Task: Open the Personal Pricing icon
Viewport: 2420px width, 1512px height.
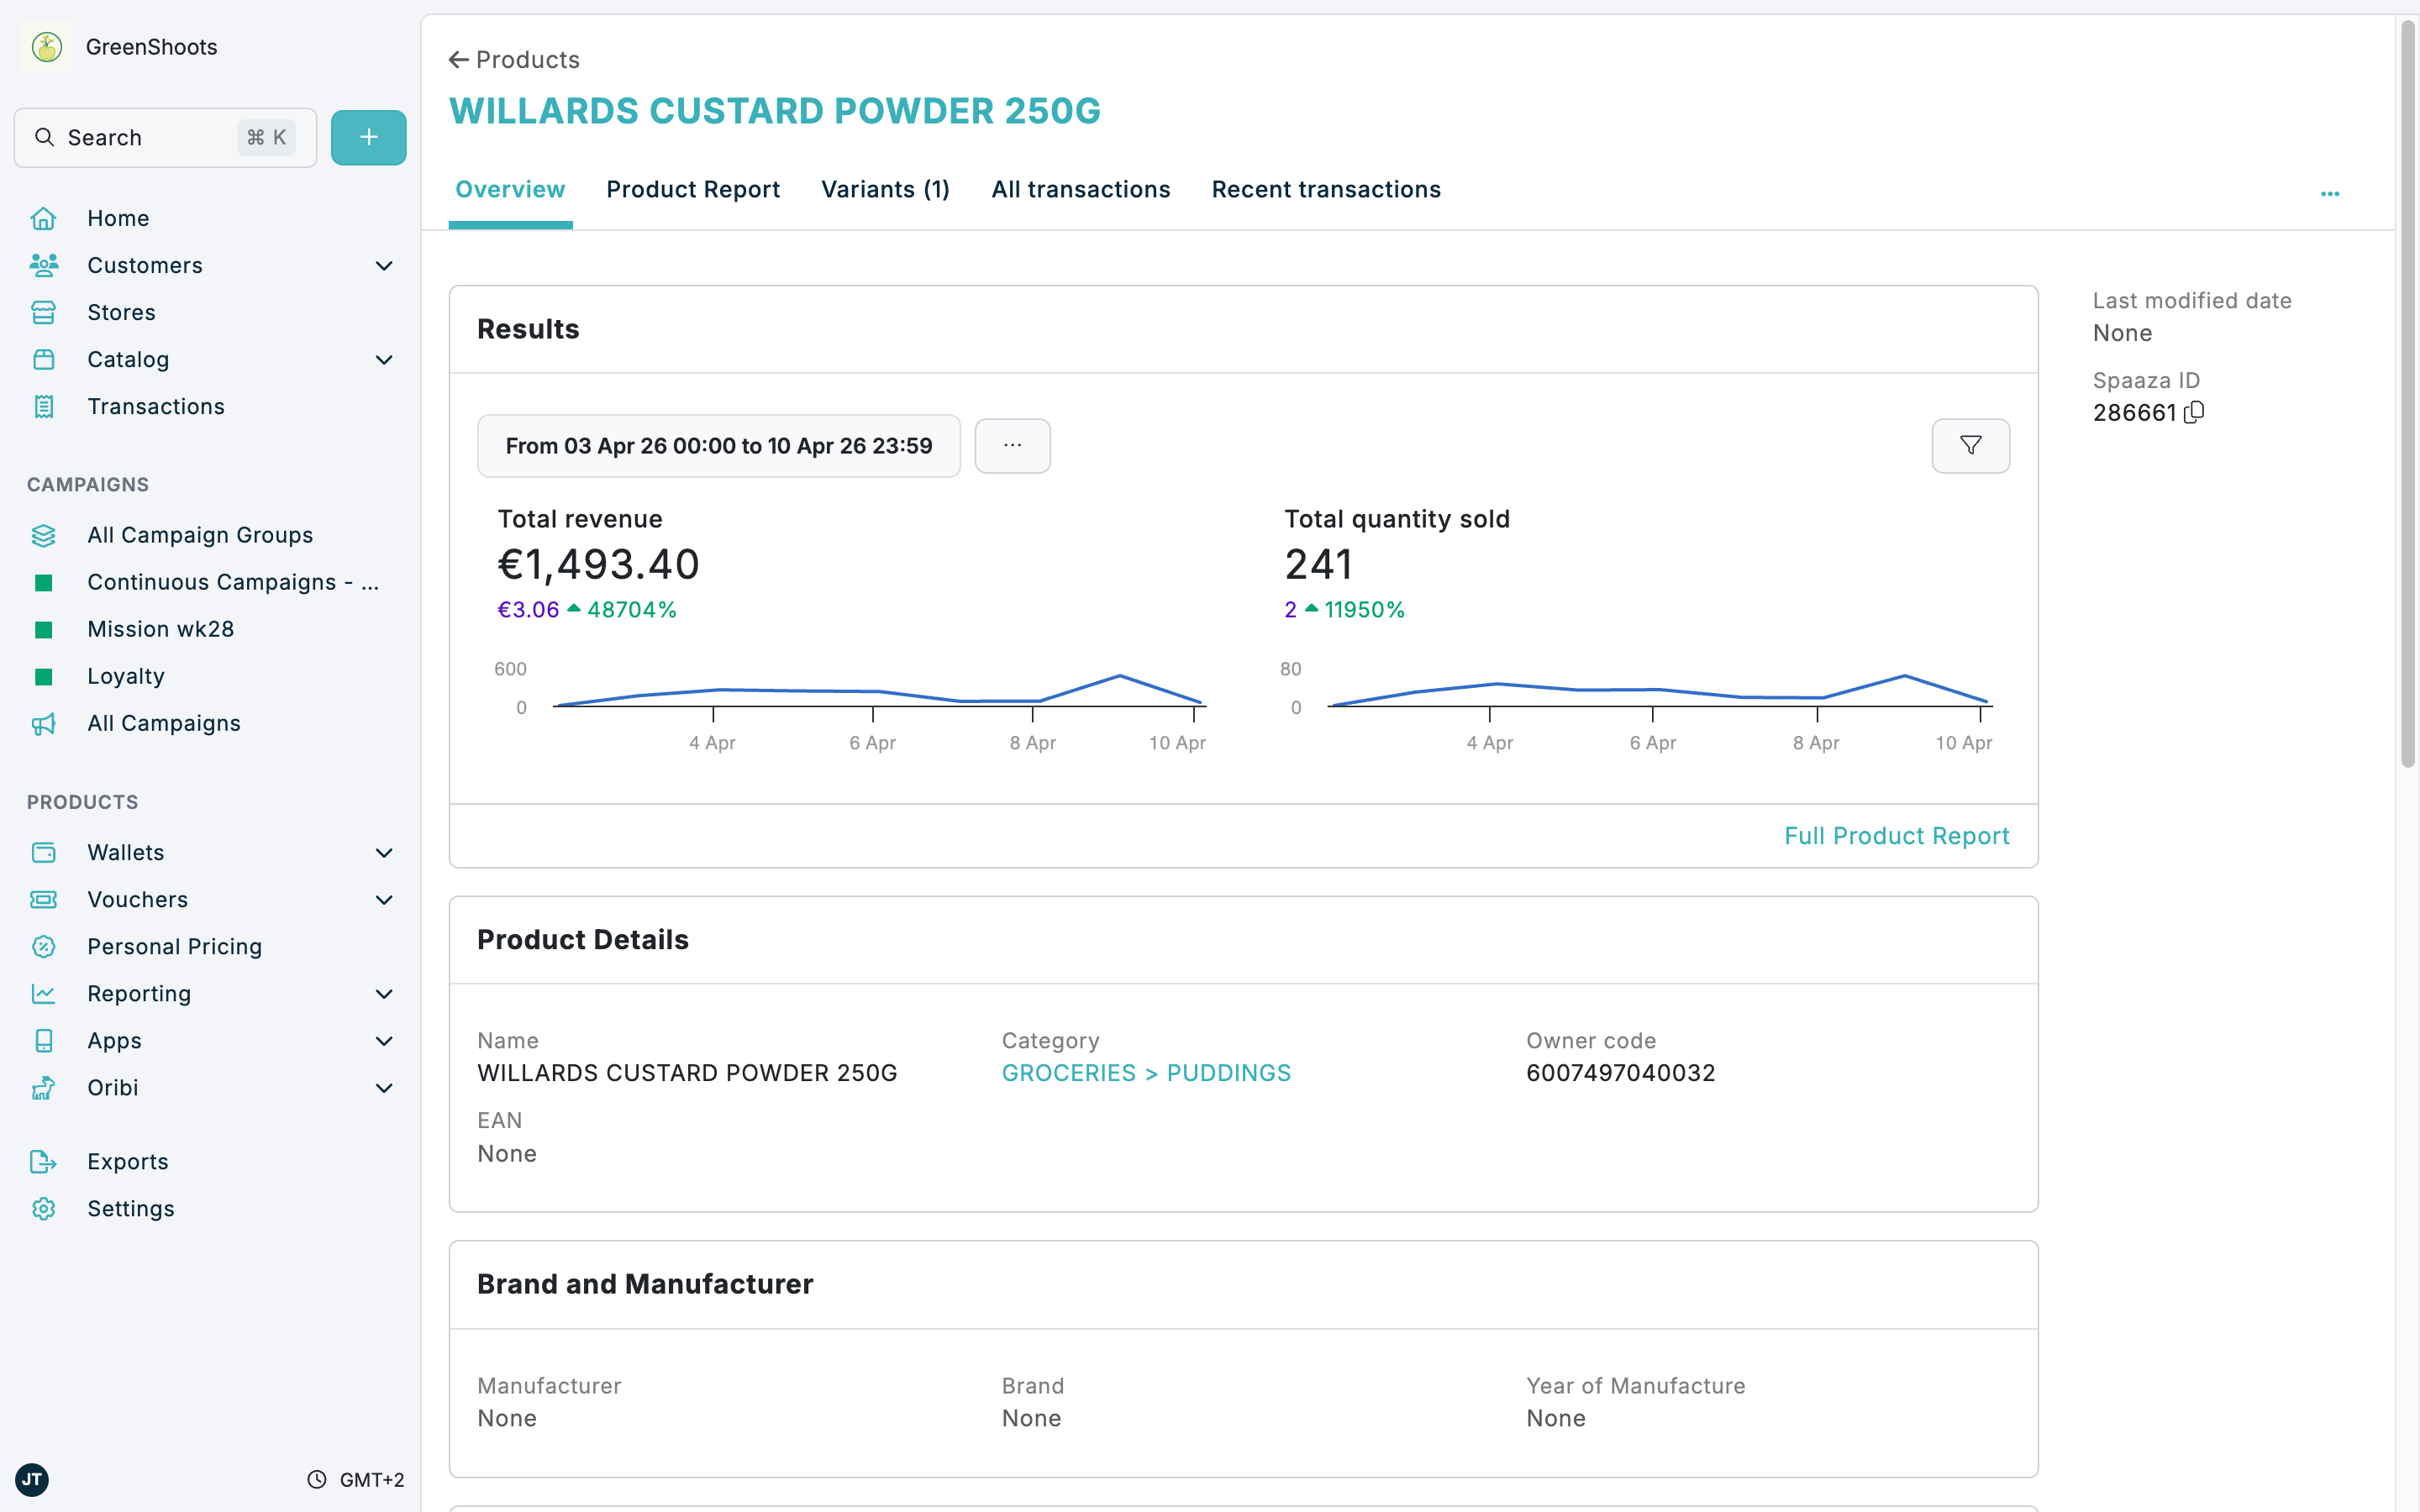Action: (44, 946)
